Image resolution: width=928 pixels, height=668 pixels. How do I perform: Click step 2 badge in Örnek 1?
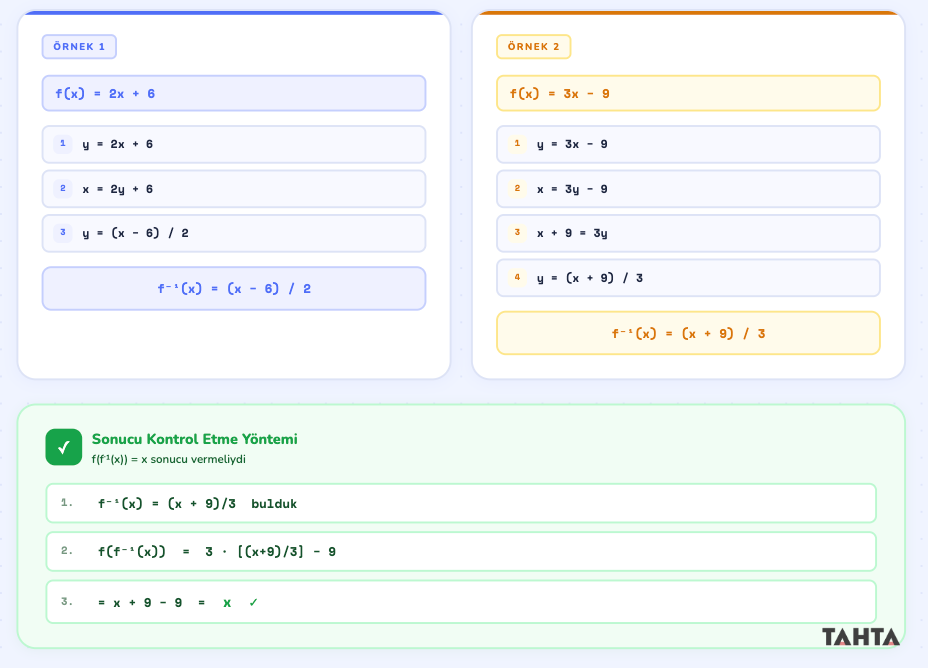coord(63,189)
